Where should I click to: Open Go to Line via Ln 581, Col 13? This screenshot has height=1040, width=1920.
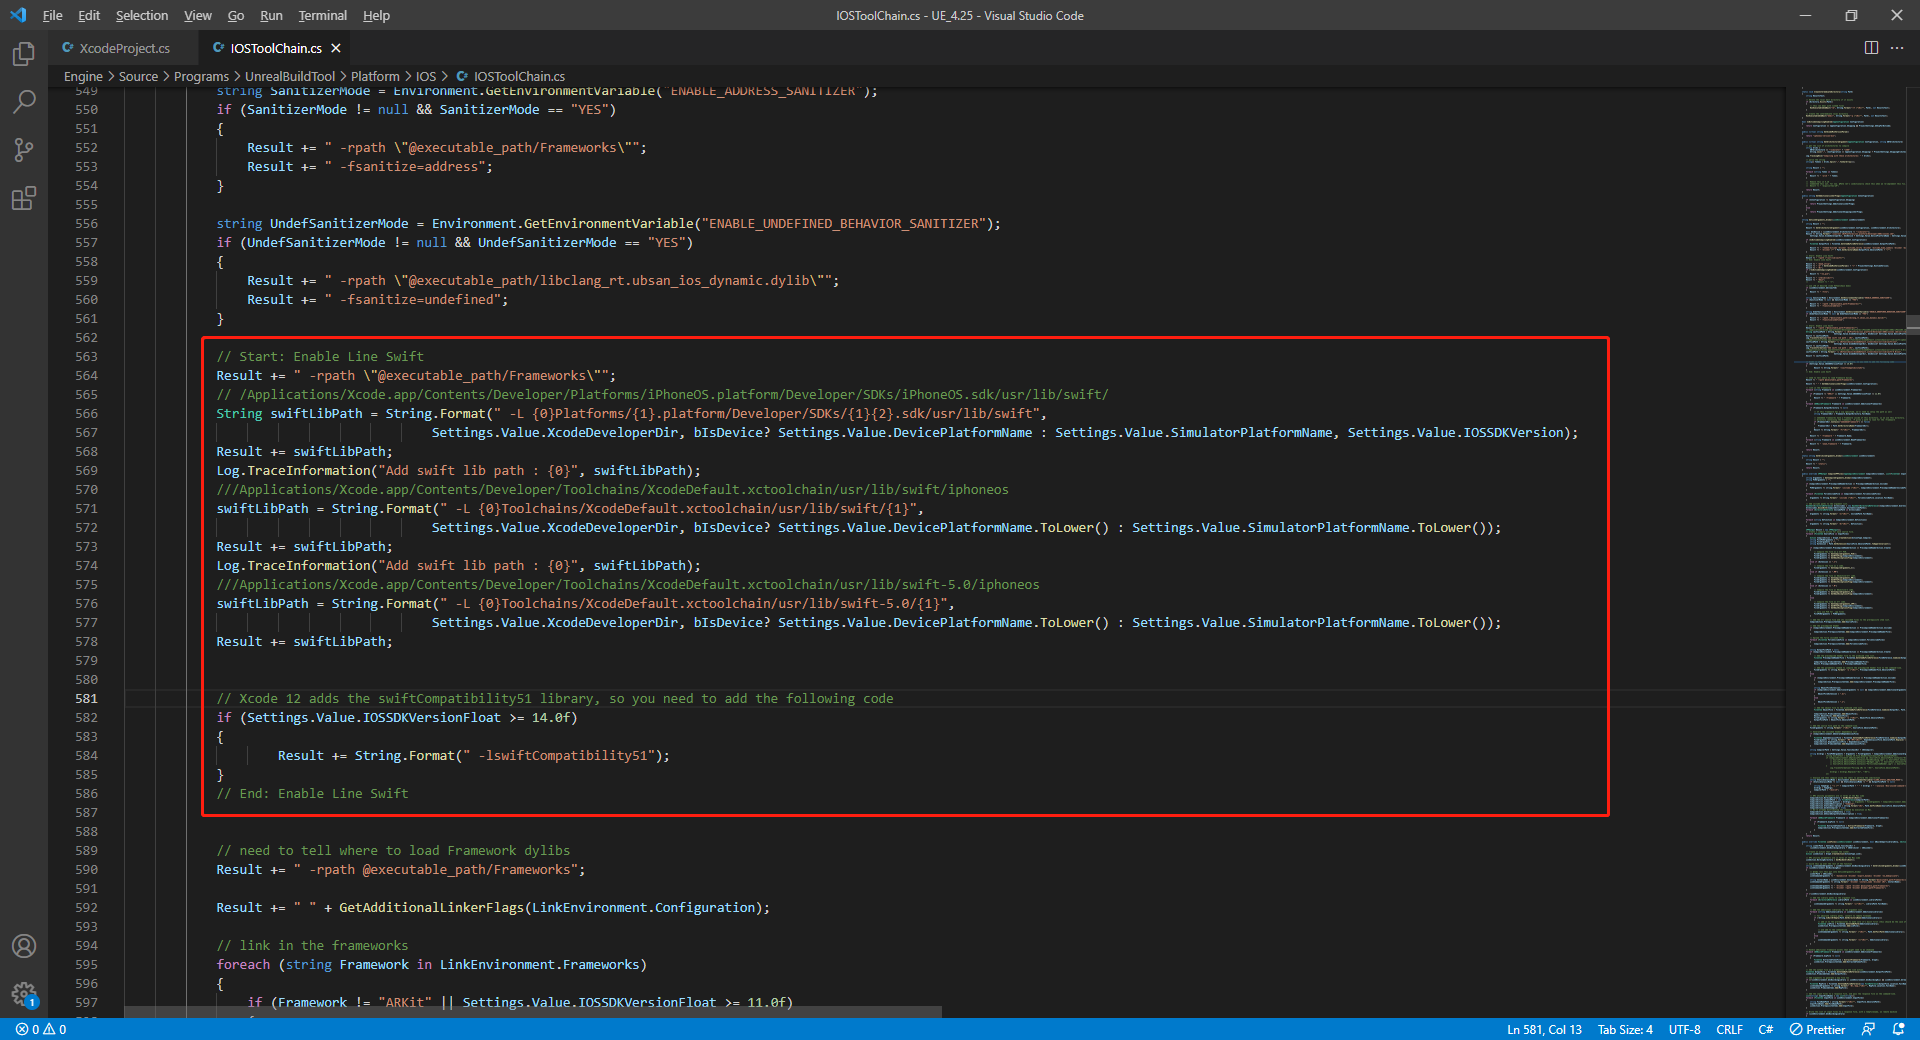point(1543,1029)
